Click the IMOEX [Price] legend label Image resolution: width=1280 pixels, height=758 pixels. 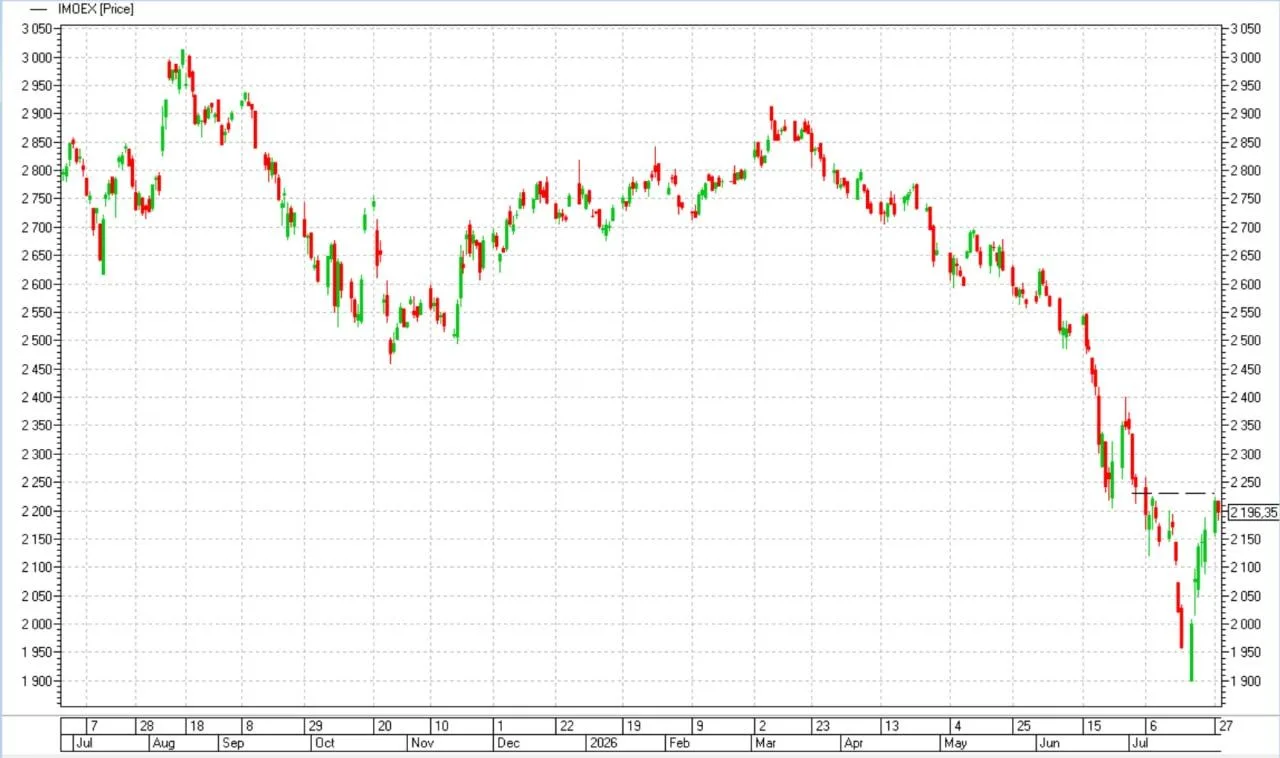96,9
